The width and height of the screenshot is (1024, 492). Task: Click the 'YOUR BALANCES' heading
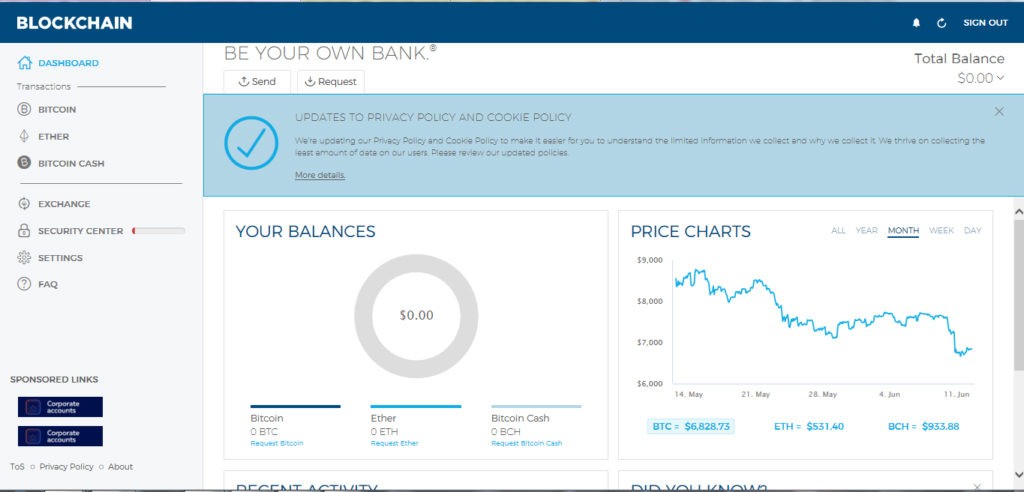306,231
